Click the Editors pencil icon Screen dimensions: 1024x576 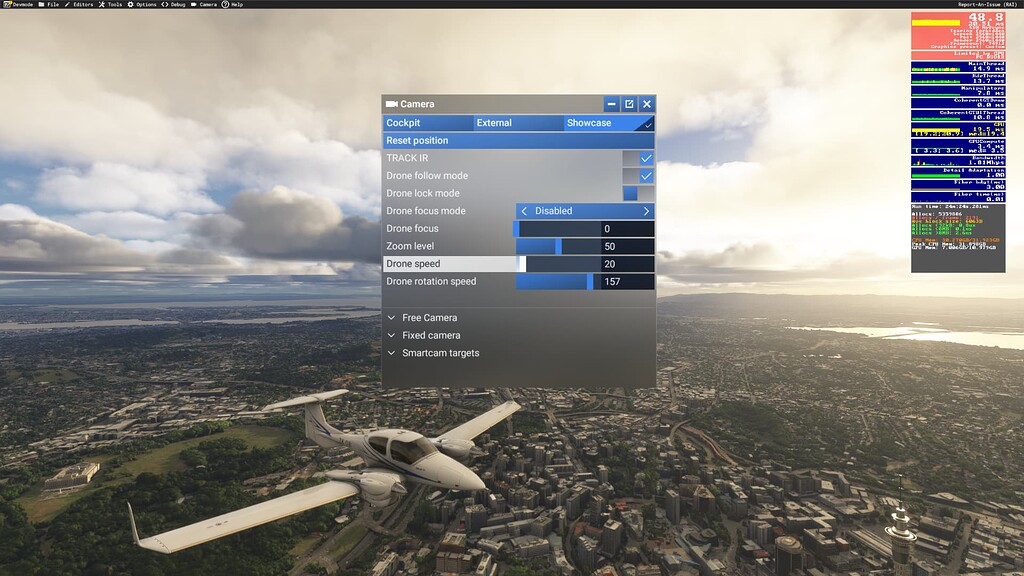[67, 4]
